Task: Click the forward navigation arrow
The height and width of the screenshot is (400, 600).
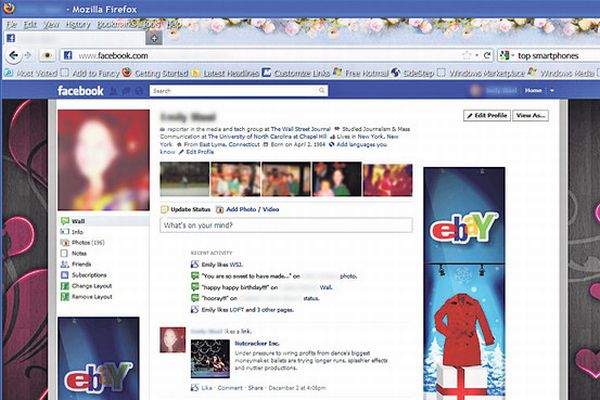Action: (x=28, y=56)
